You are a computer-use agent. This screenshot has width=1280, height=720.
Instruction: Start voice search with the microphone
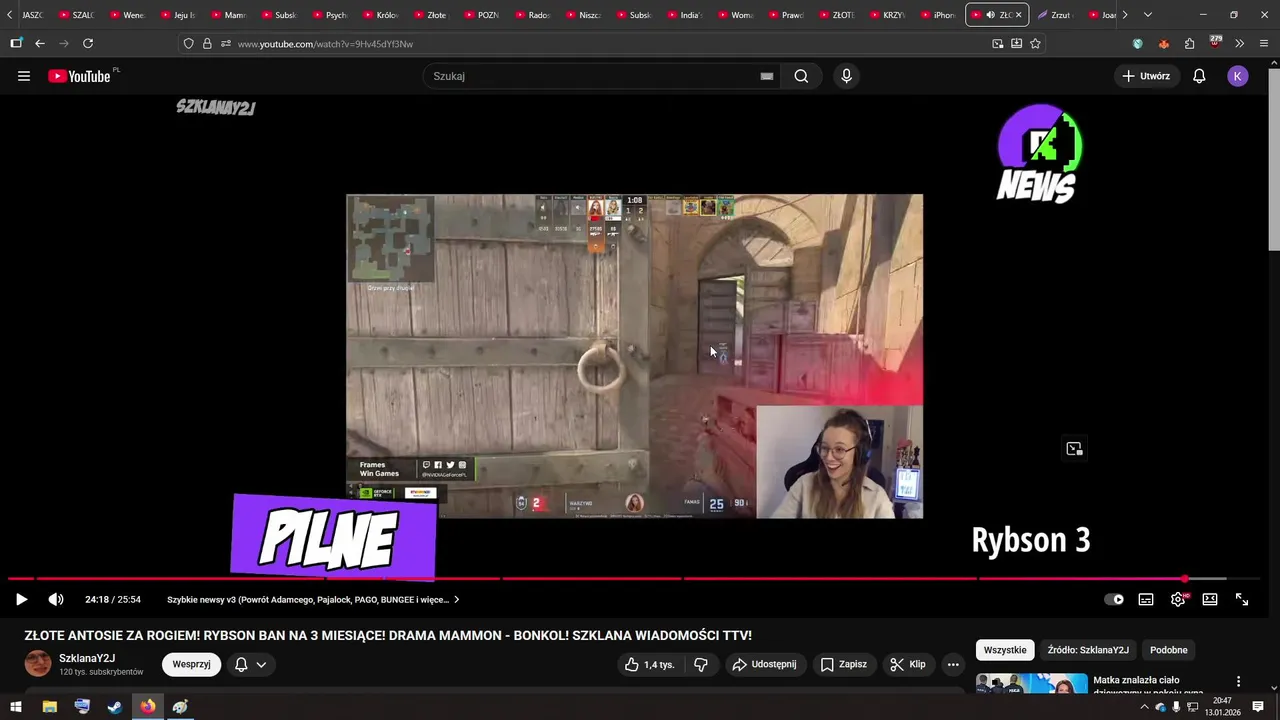846,76
